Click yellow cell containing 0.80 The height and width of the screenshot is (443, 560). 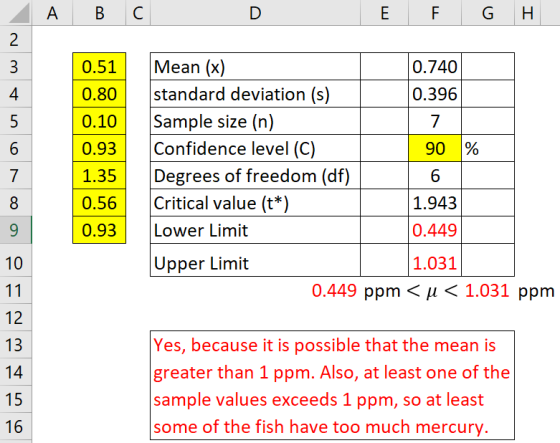[x=99, y=94]
